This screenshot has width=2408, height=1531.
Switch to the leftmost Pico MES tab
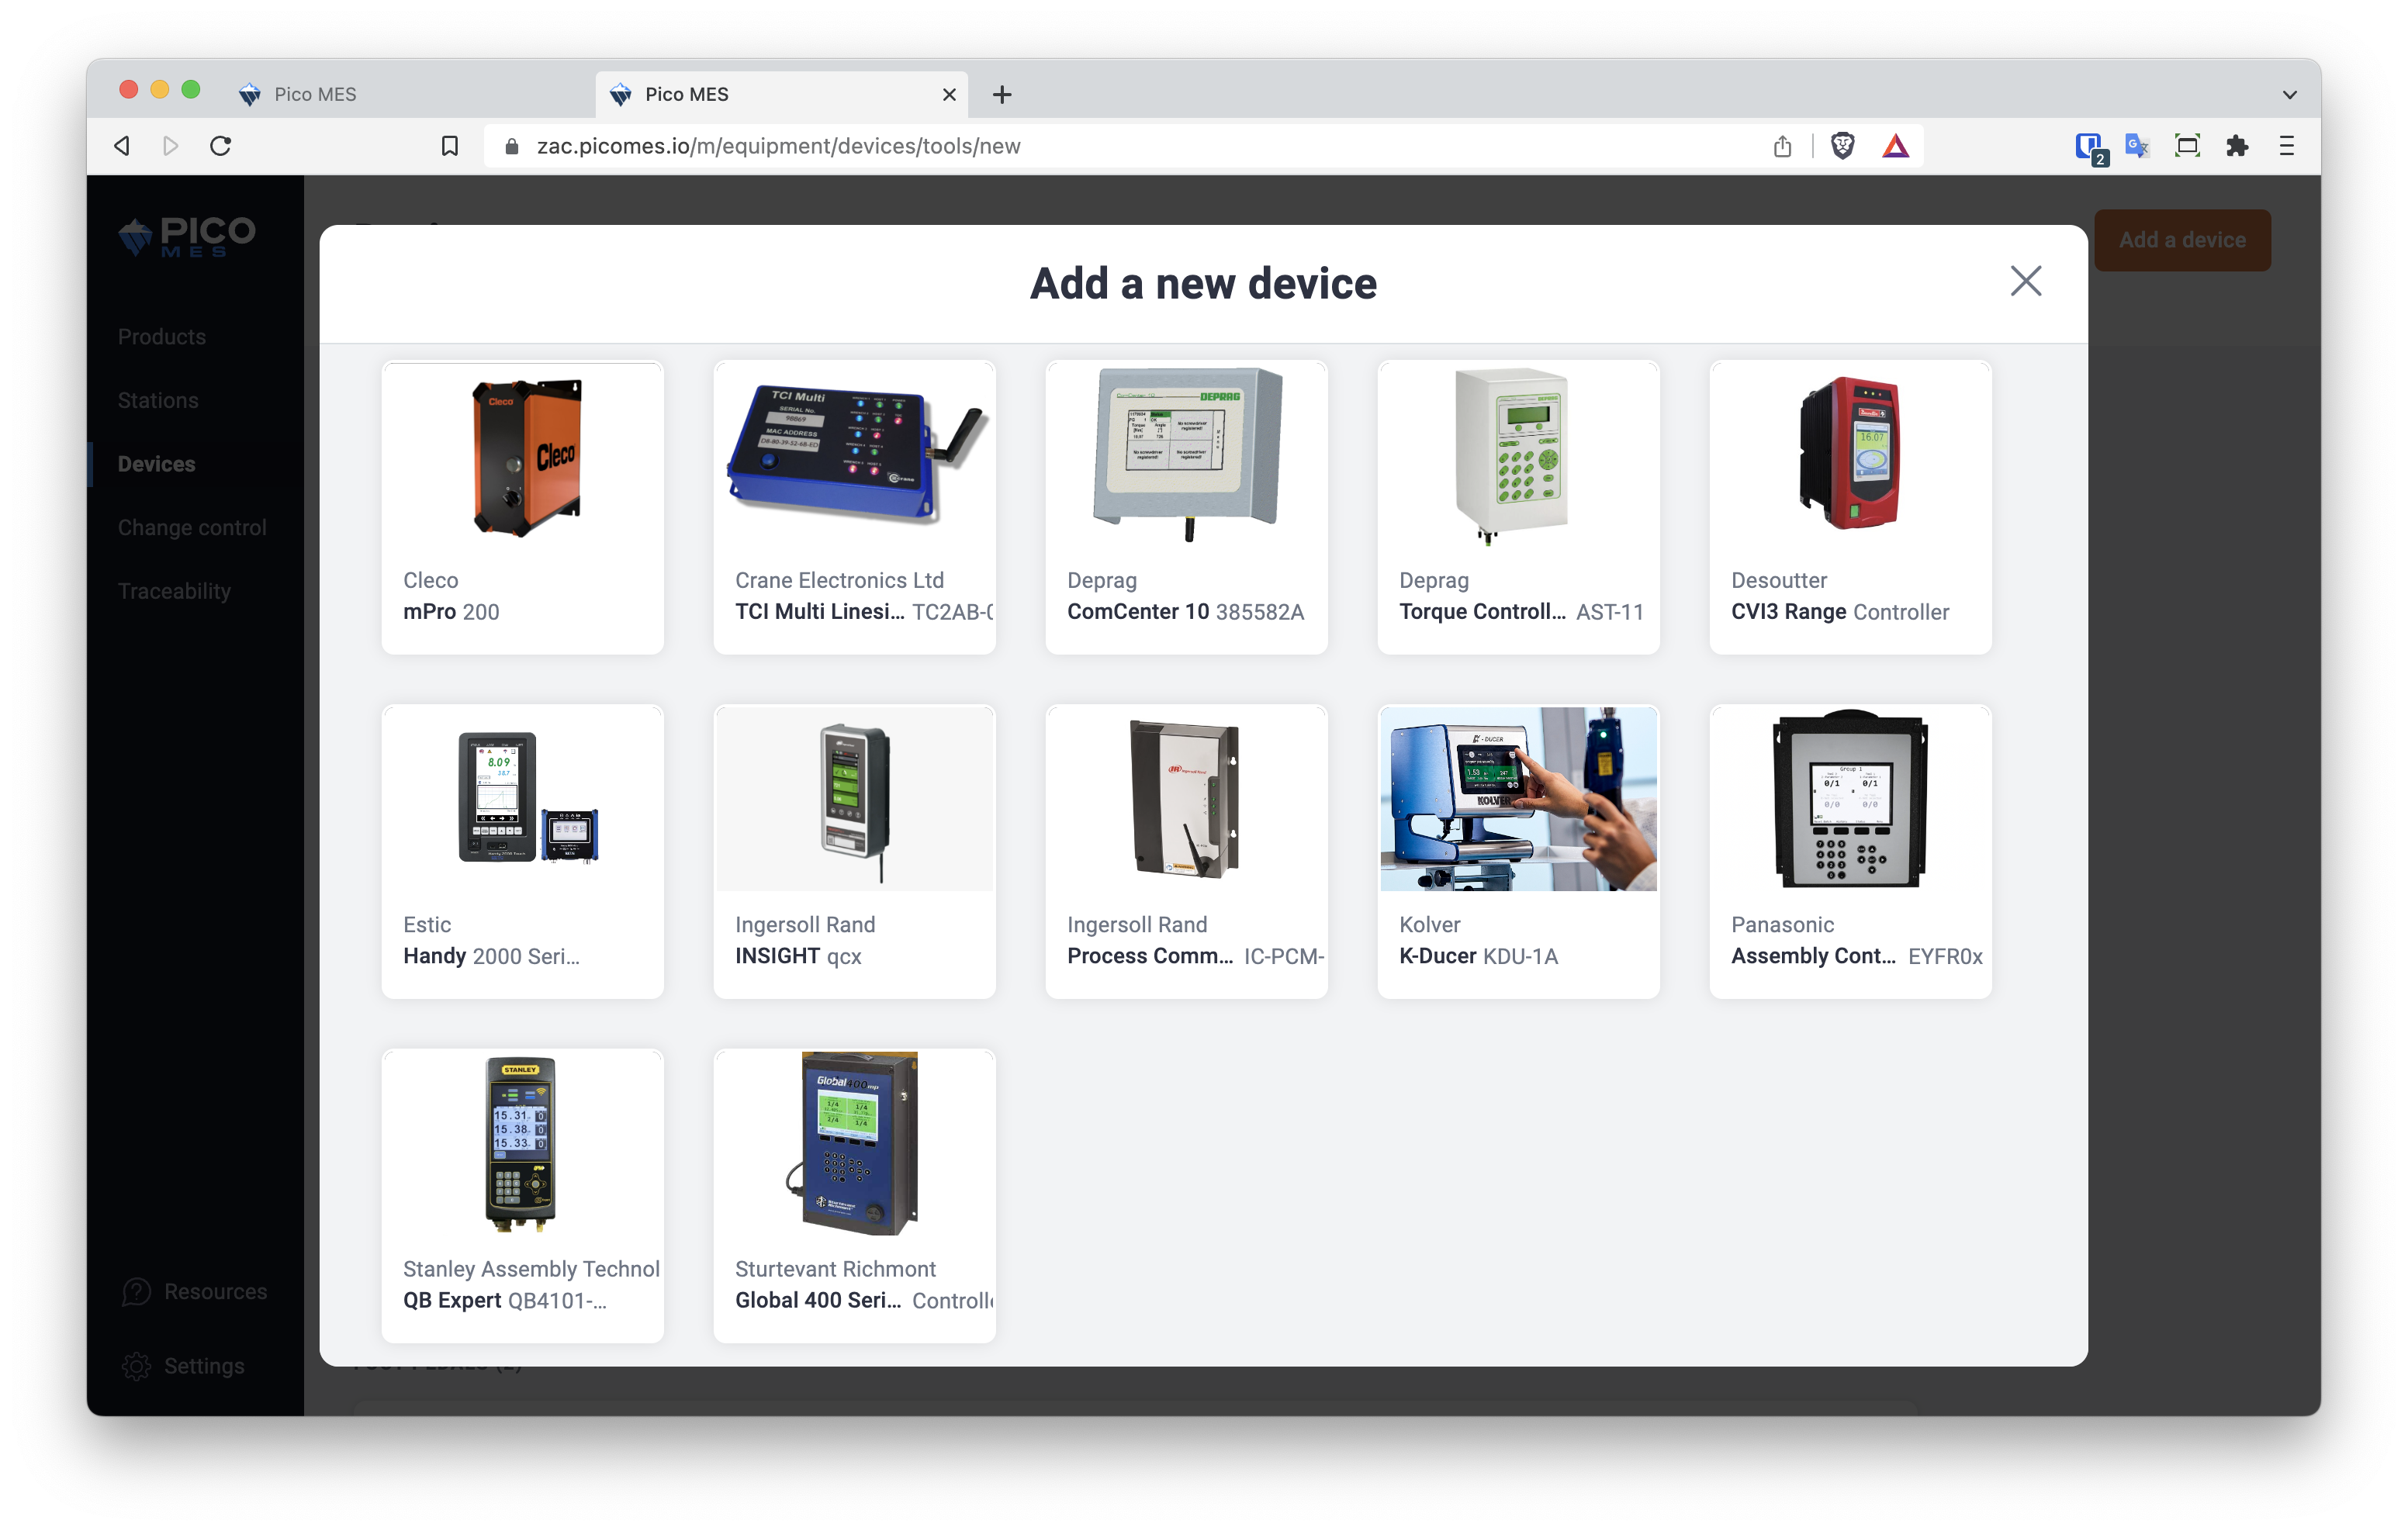point(315,93)
